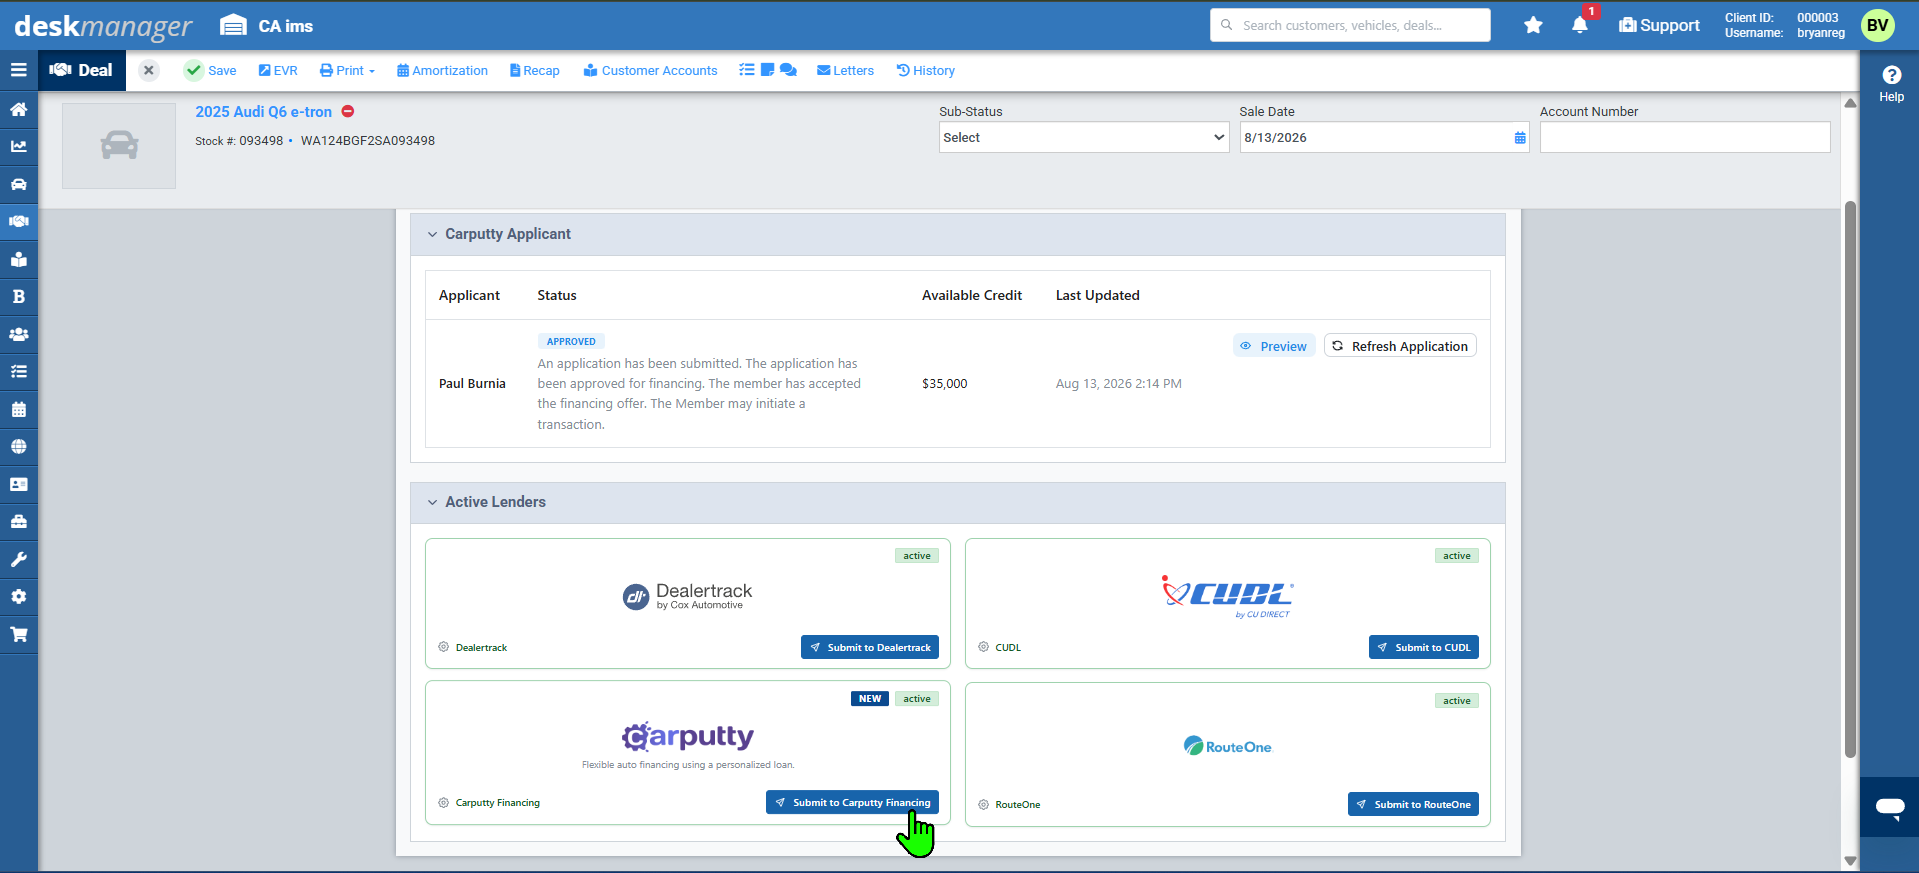The width and height of the screenshot is (1919, 873).
Task: Open Recap from the toolbar
Action: coord(534,70)
